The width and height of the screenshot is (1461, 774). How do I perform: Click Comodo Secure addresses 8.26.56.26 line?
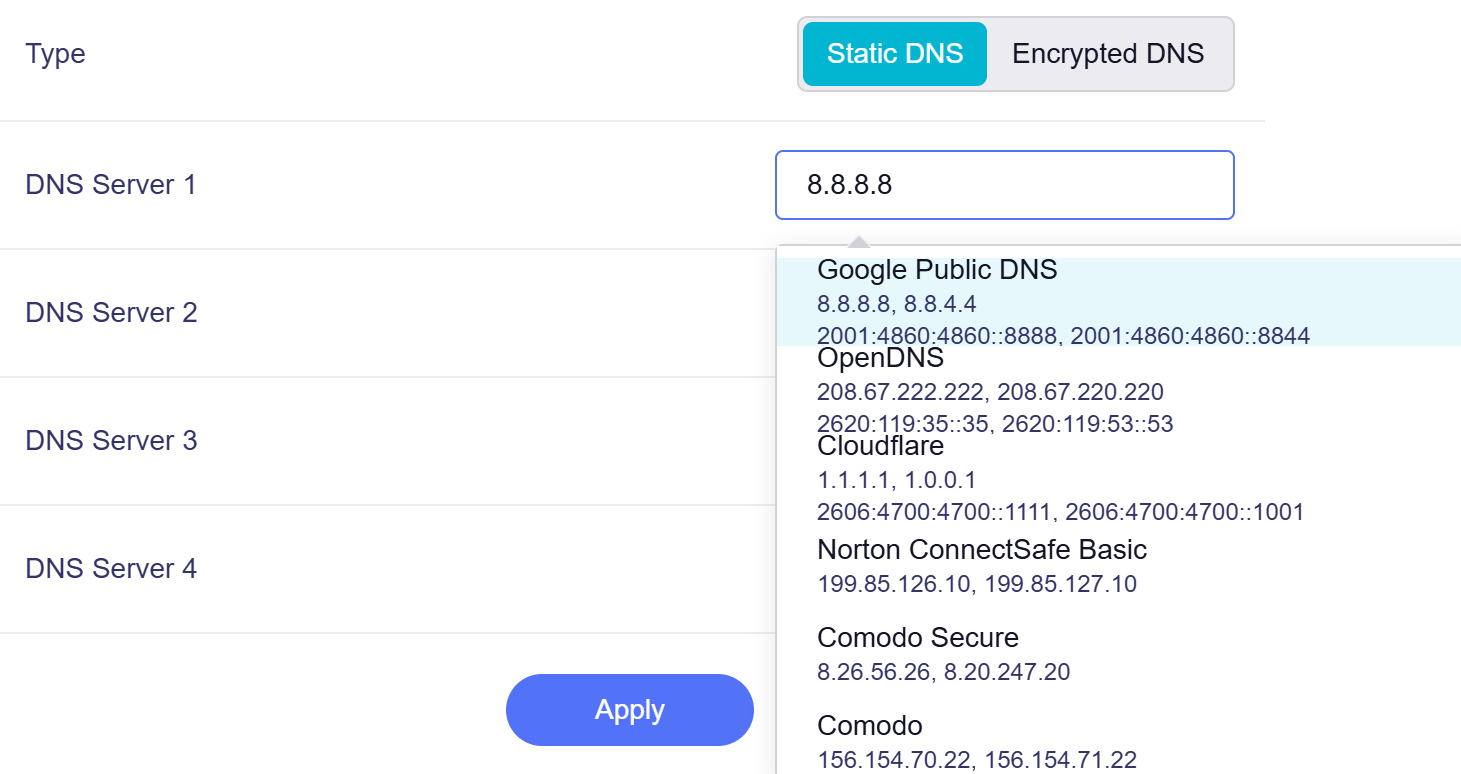(943, 672)
